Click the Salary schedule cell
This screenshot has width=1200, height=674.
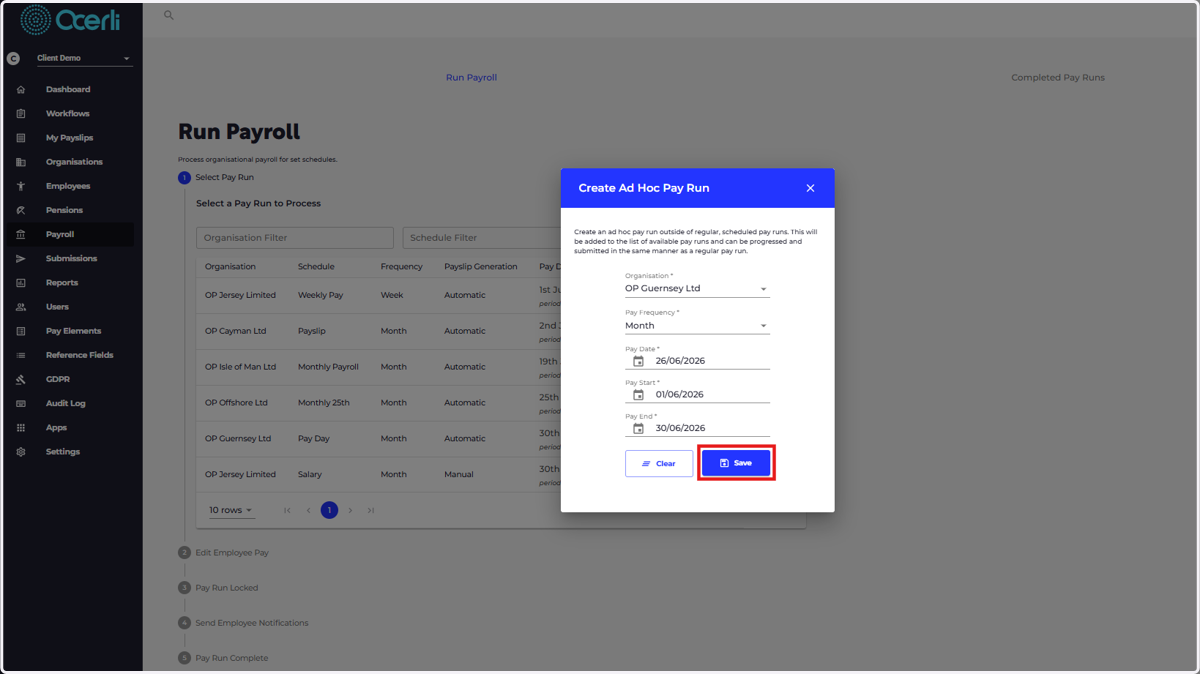310,475
